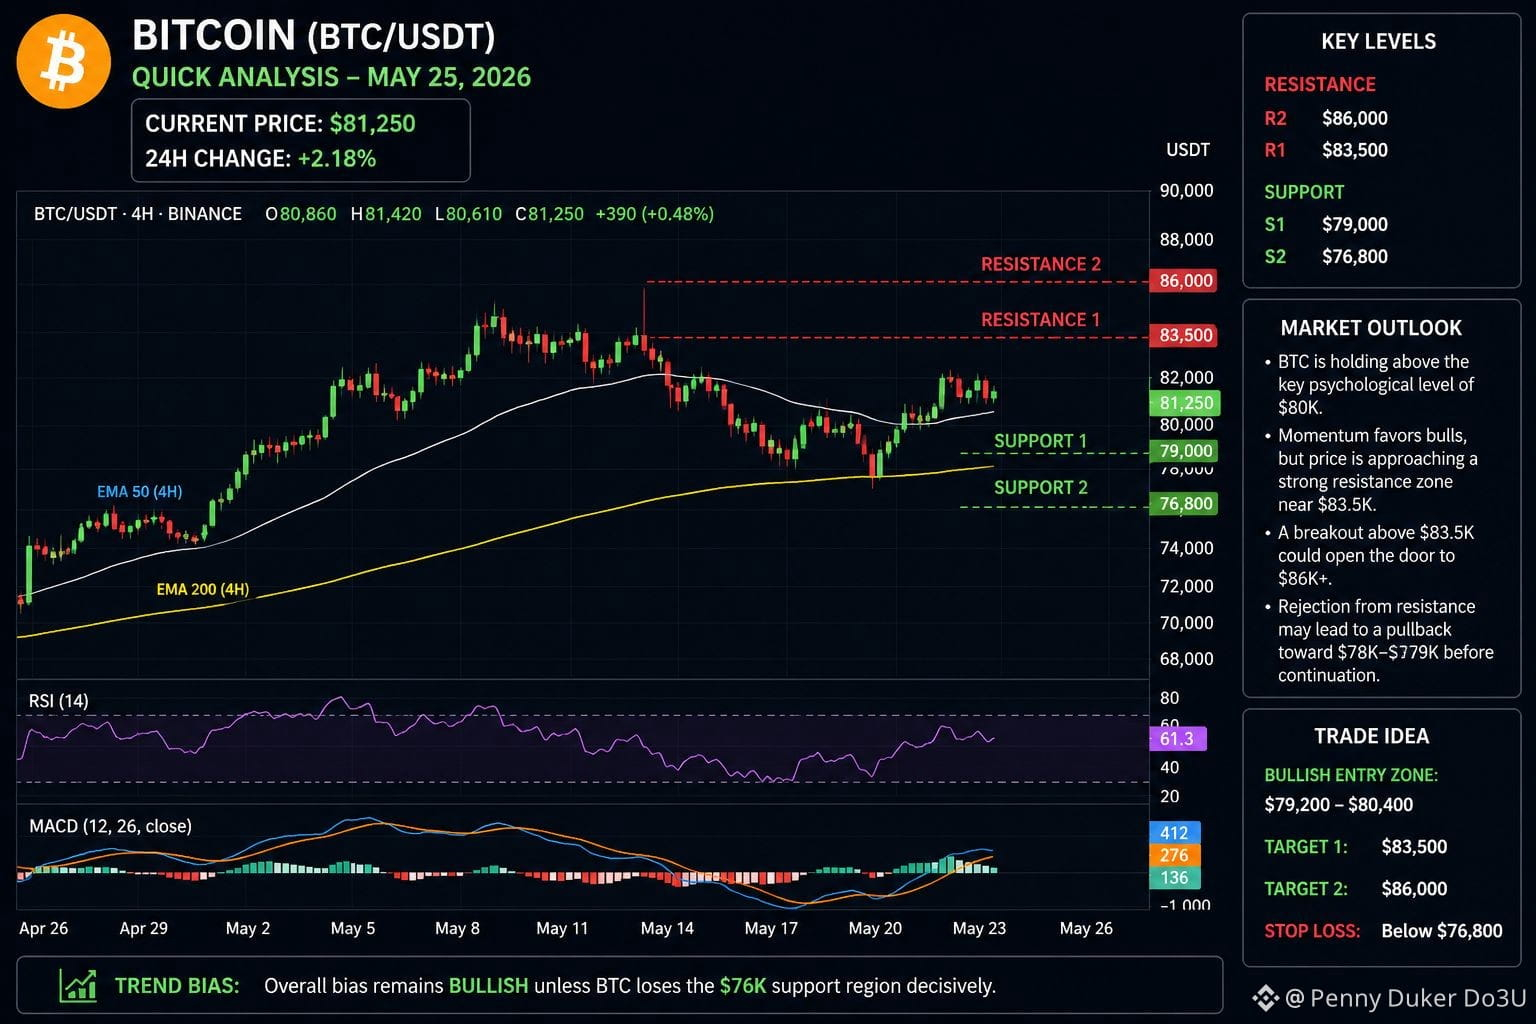Click May 5 on the date axis
1536x1024 pixels.
(x=353, y=928)
